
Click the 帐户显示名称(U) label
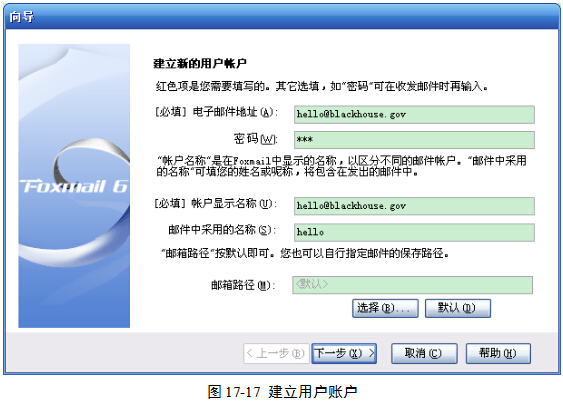(215, 204)
